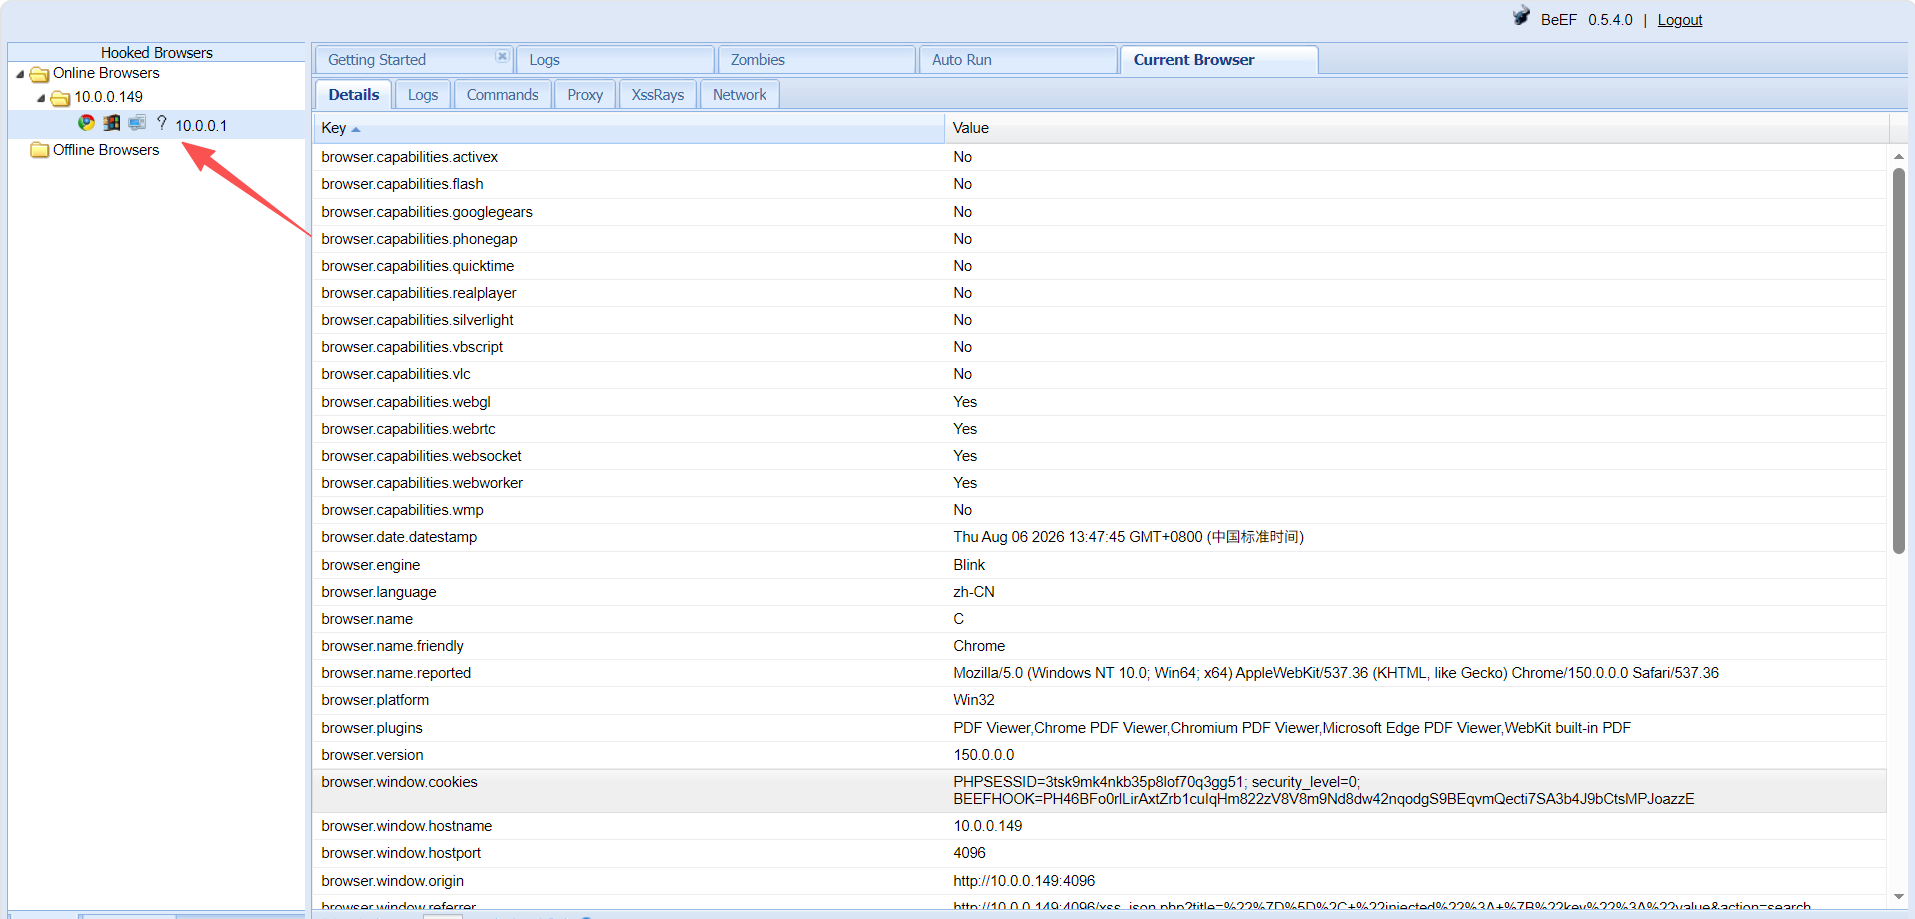Click the browser.plugins PDF Viewer value
The width and height of the screenshot is (1915, 919).
[x=1292, y=728]
